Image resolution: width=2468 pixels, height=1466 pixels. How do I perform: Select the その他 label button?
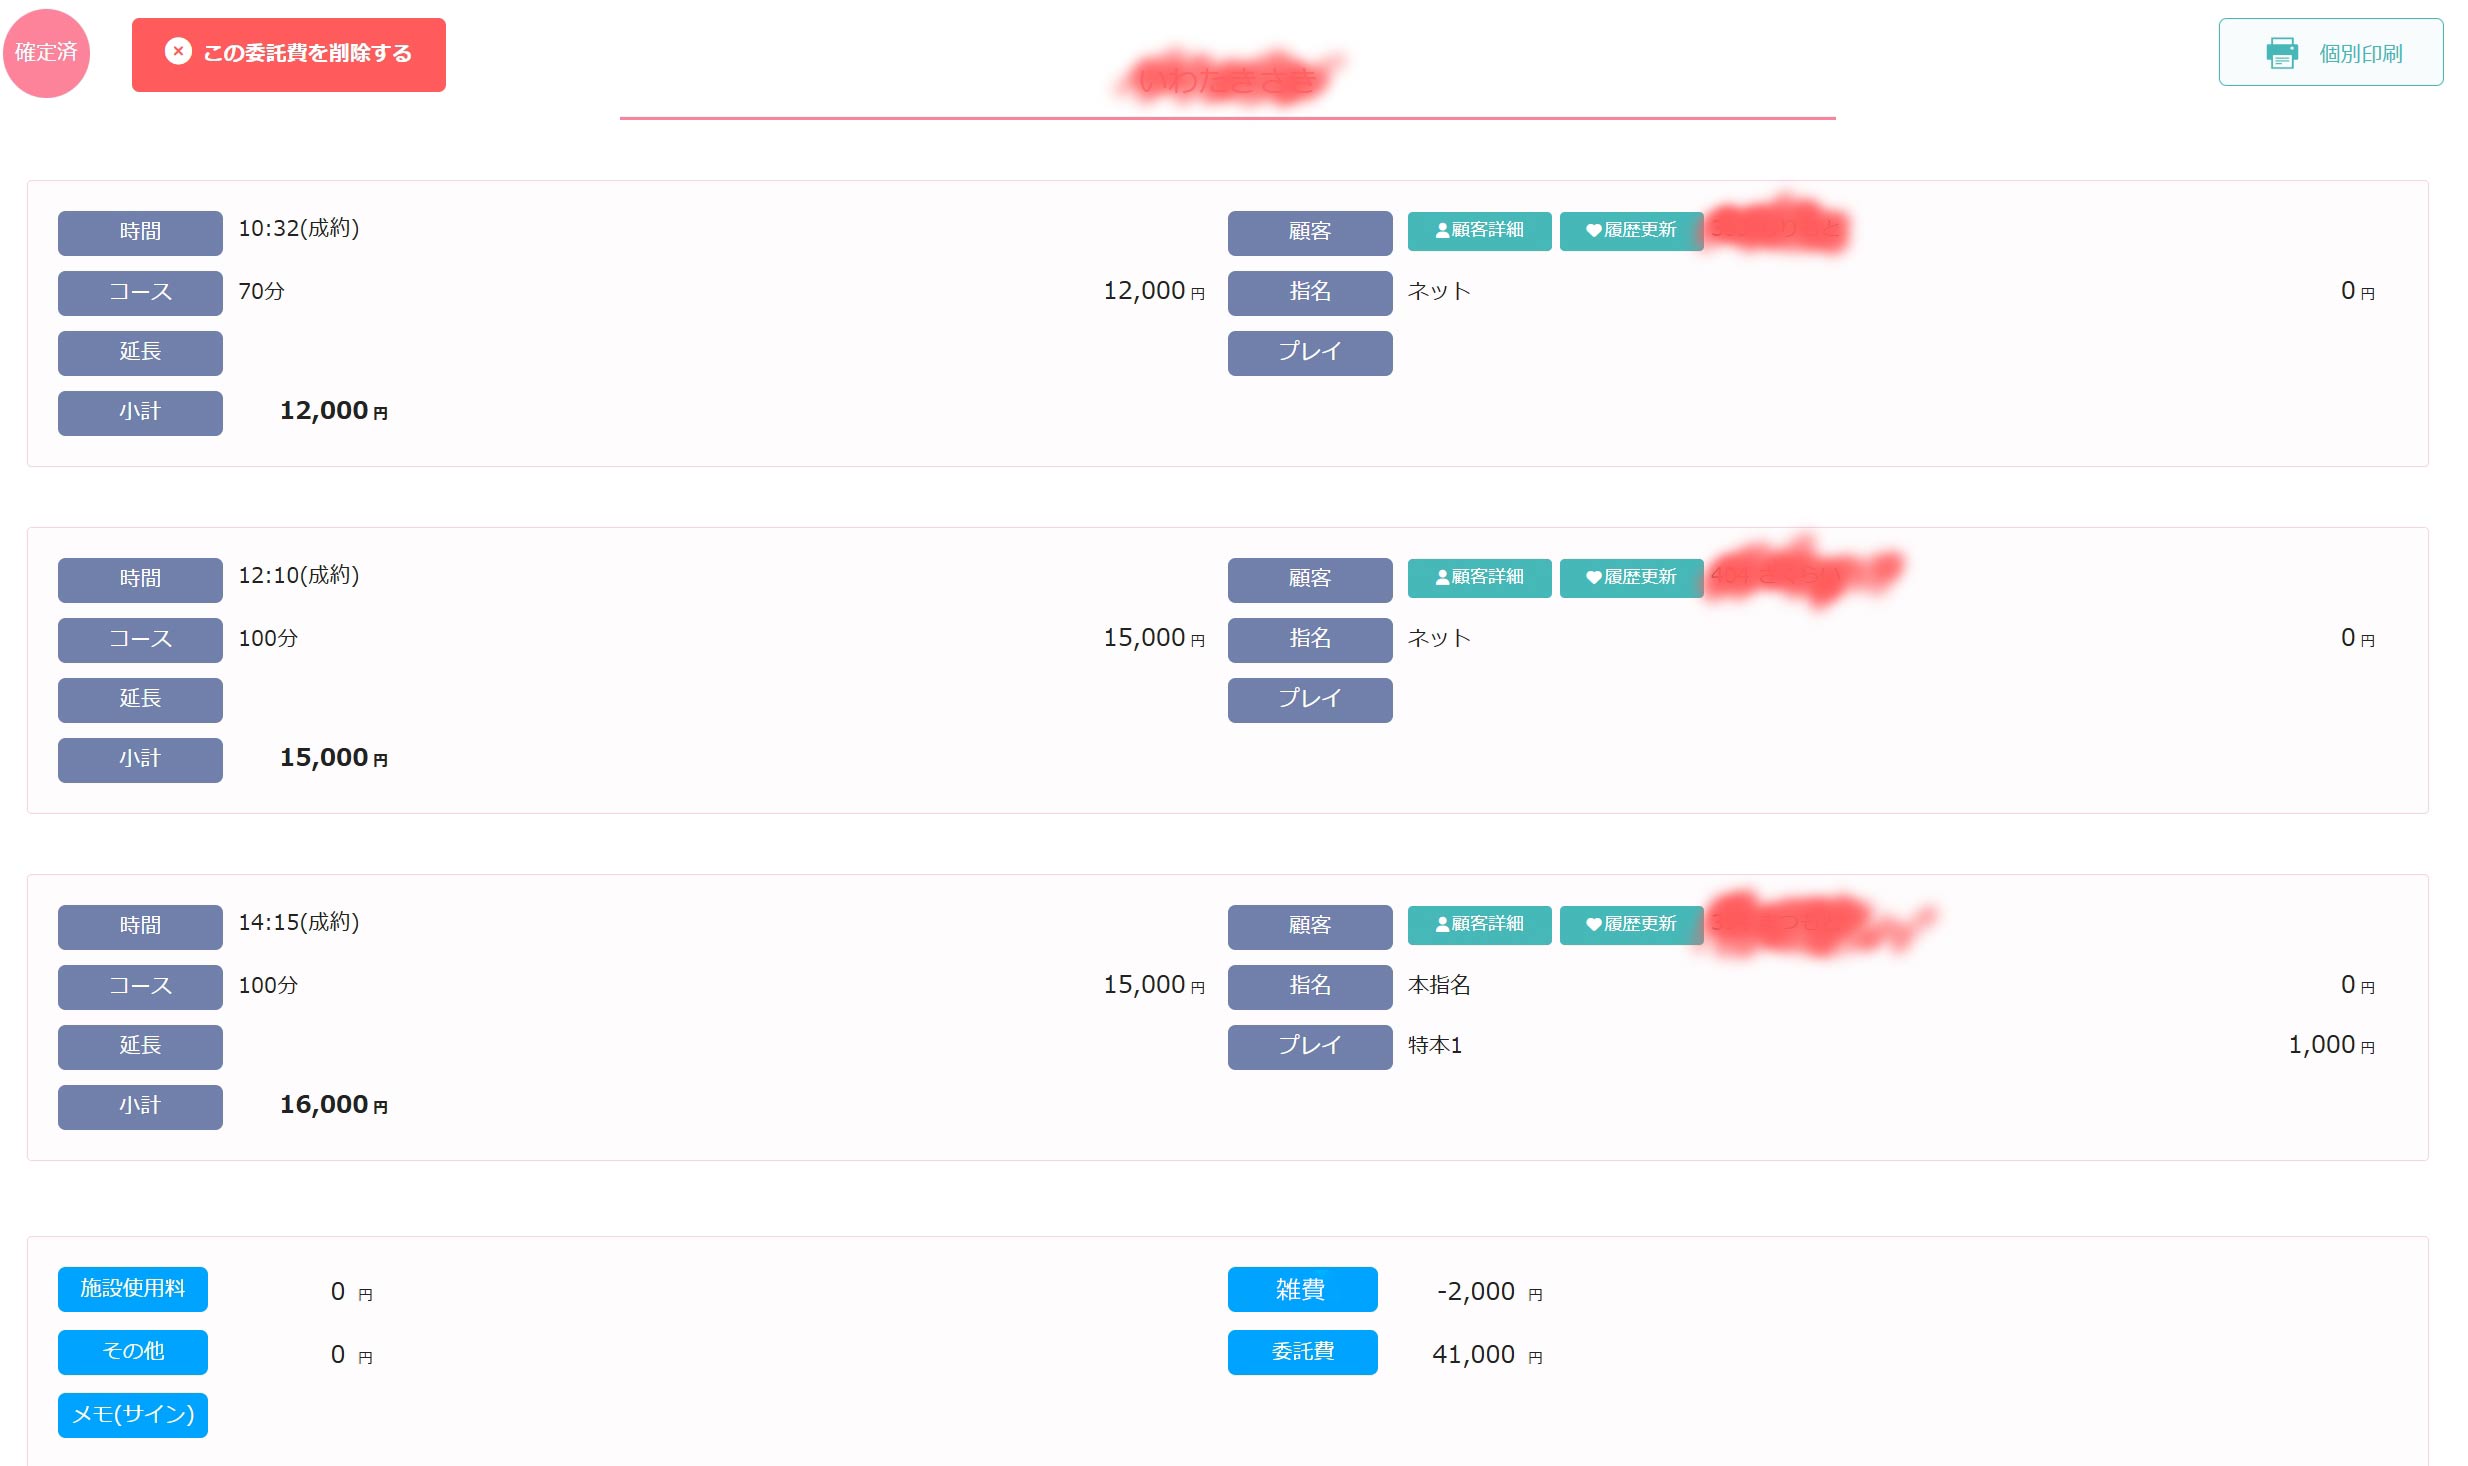(x=133, y=1352)
